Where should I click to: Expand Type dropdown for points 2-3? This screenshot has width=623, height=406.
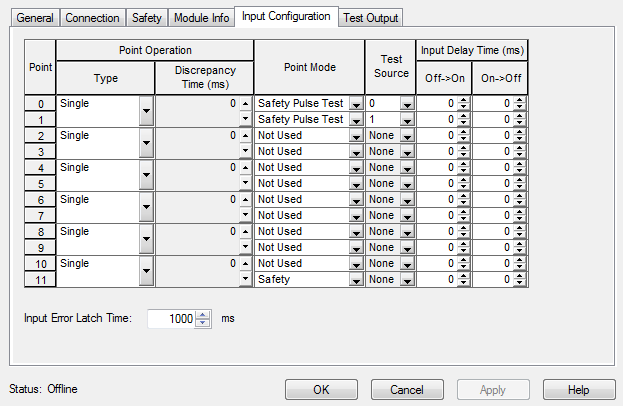[x=147, y=144]
